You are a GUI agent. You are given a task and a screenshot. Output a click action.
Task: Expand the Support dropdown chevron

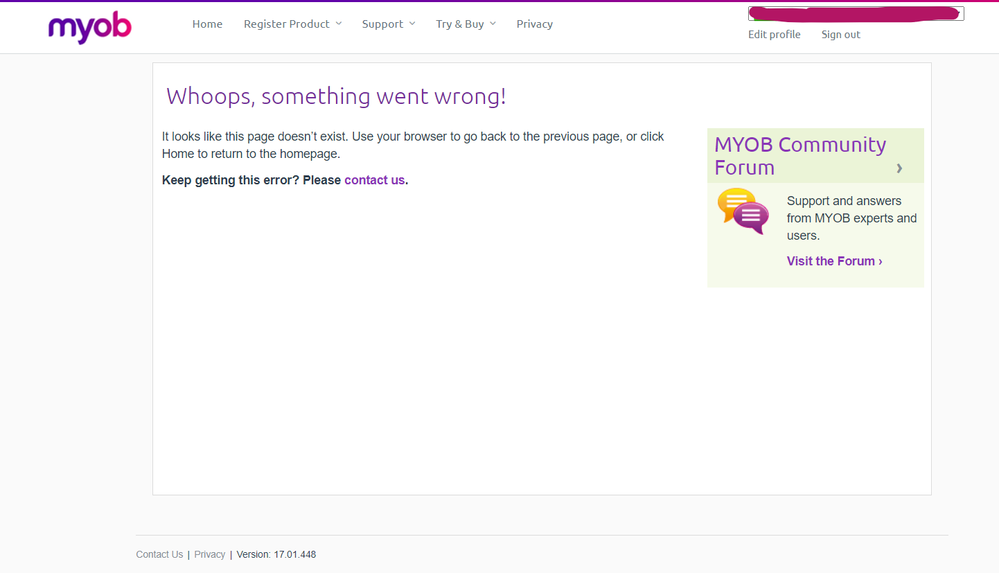tap(412, 24)
